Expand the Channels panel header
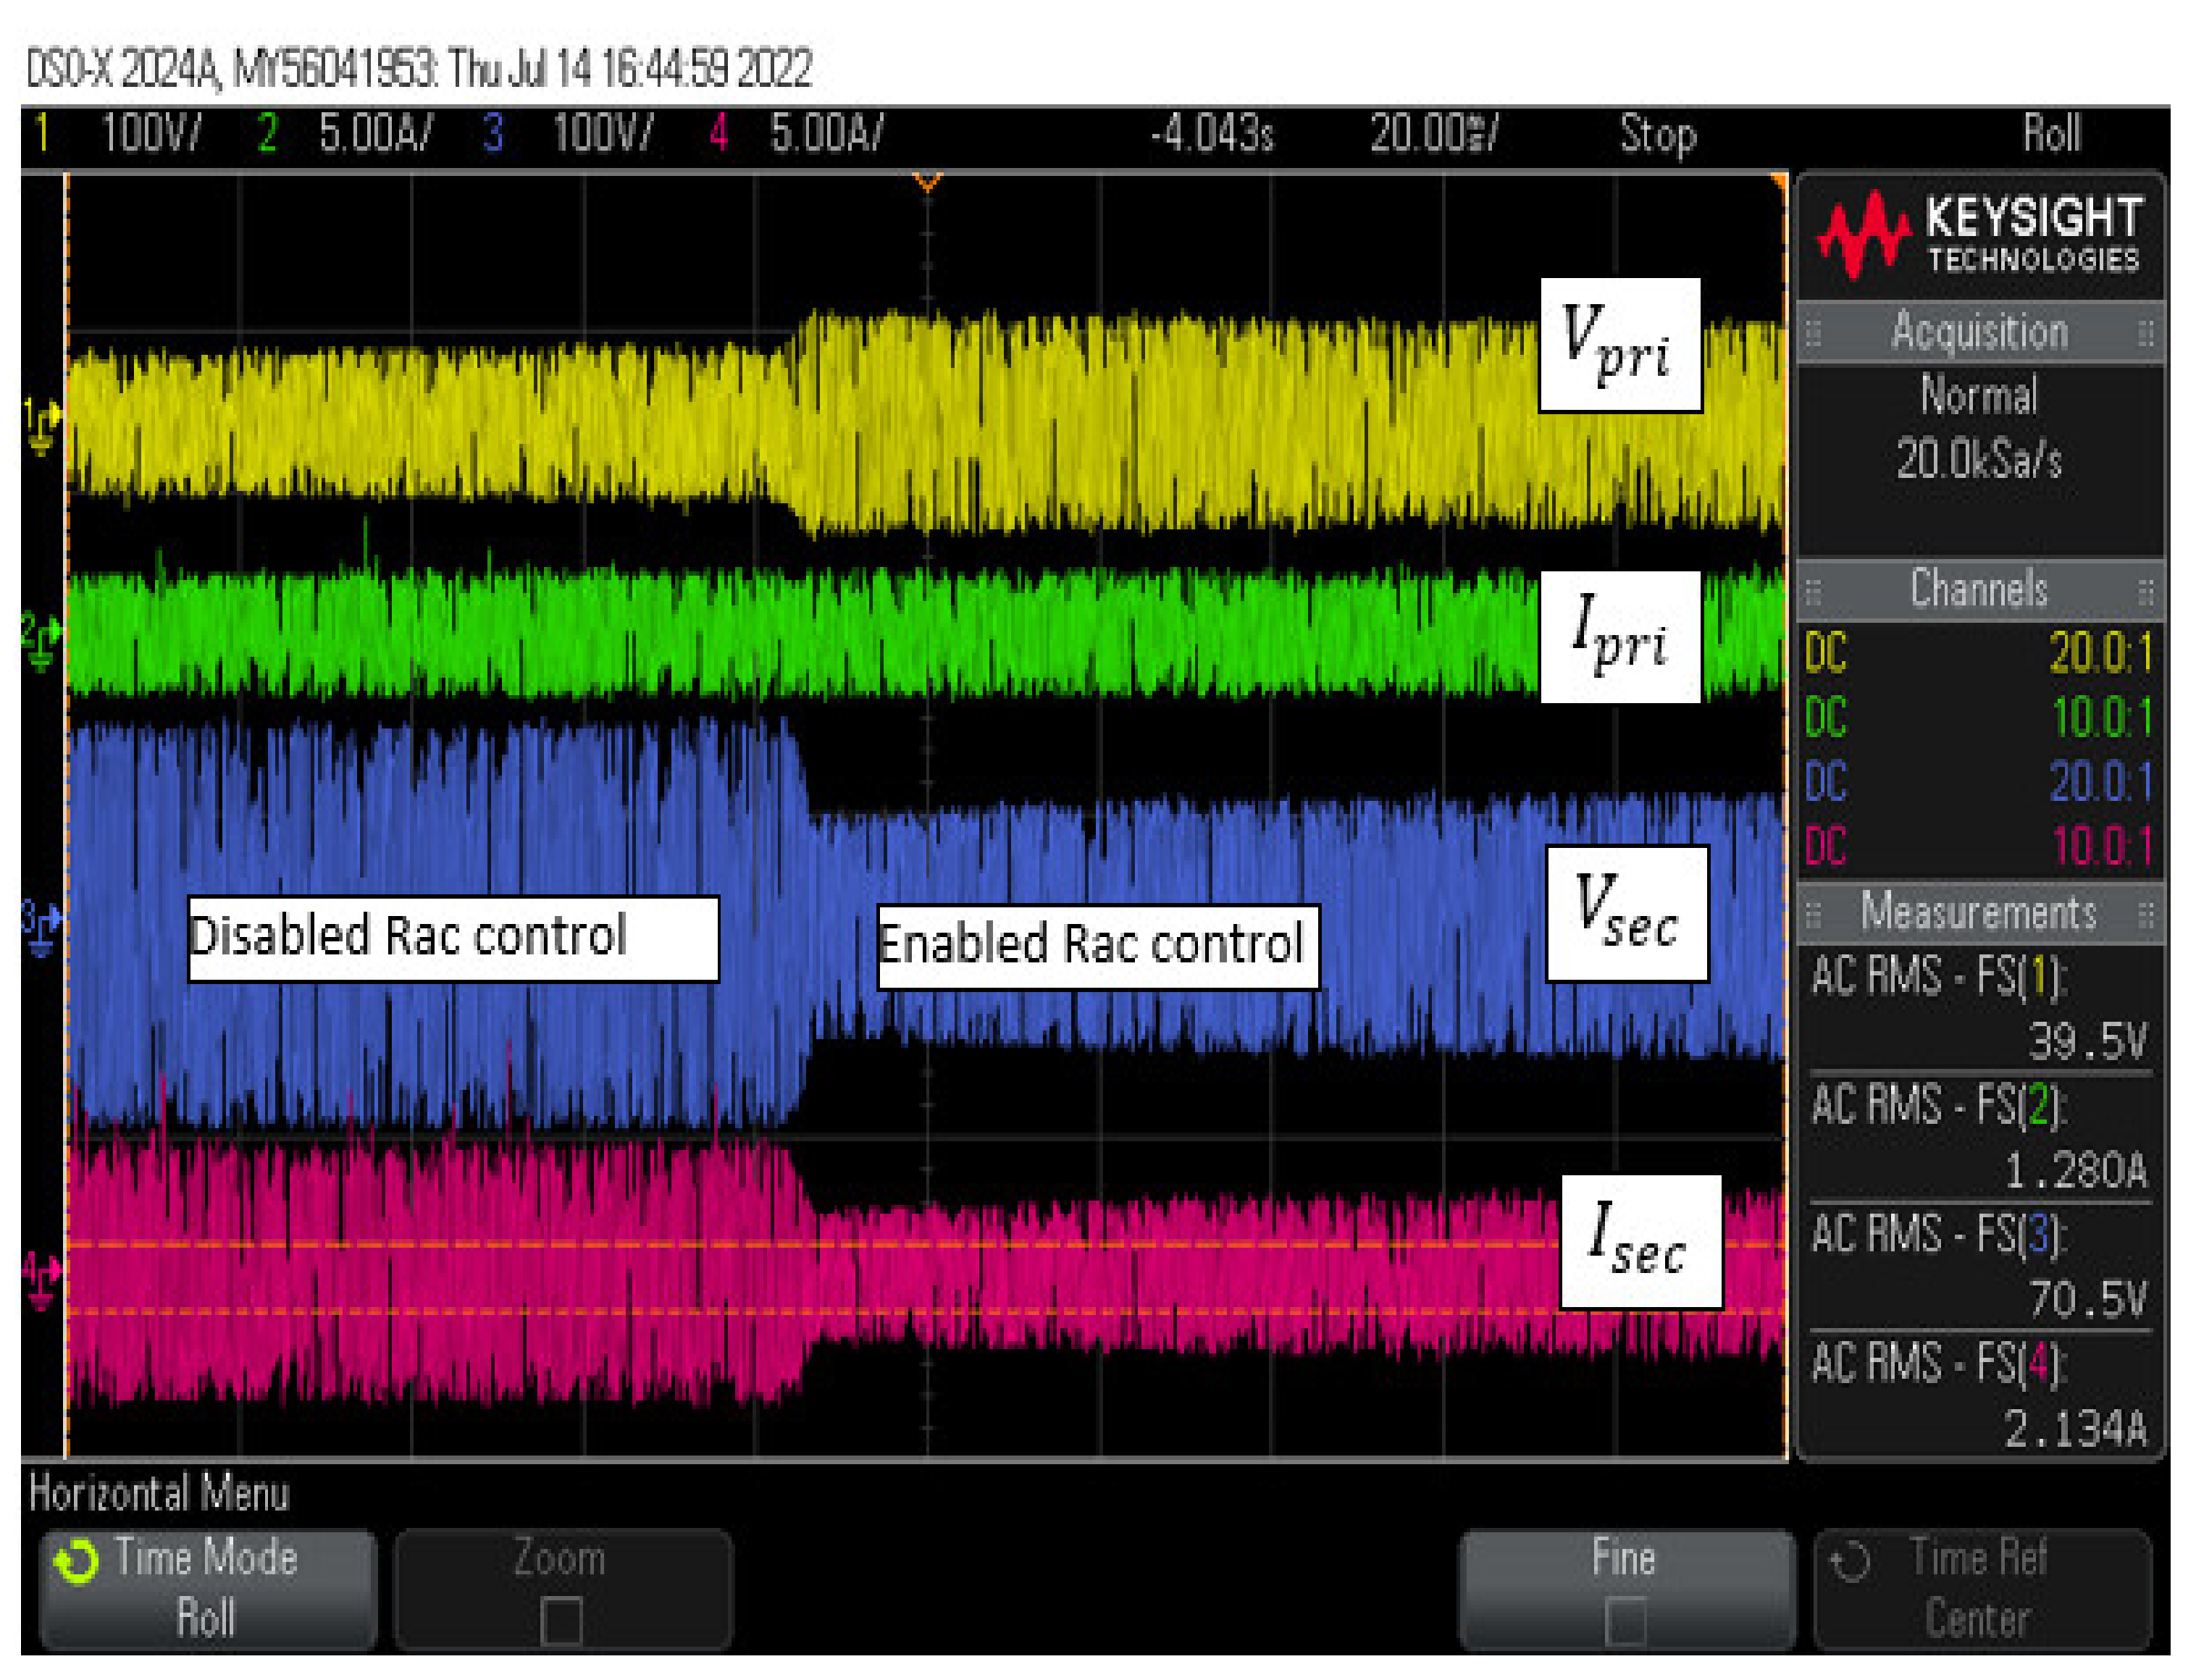 [1979, 589]
